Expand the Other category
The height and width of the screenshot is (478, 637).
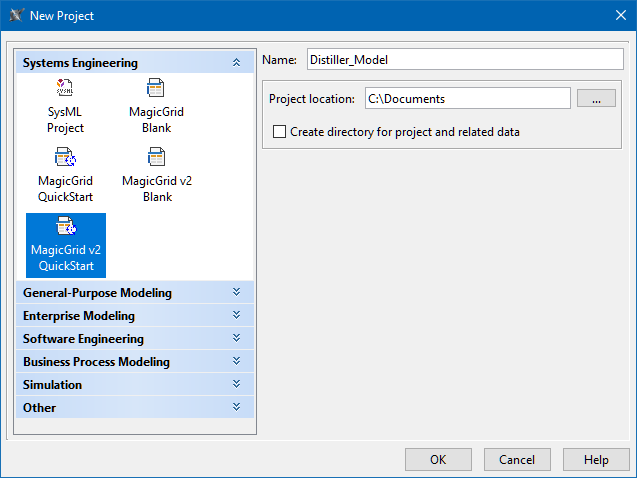(236, 408)
